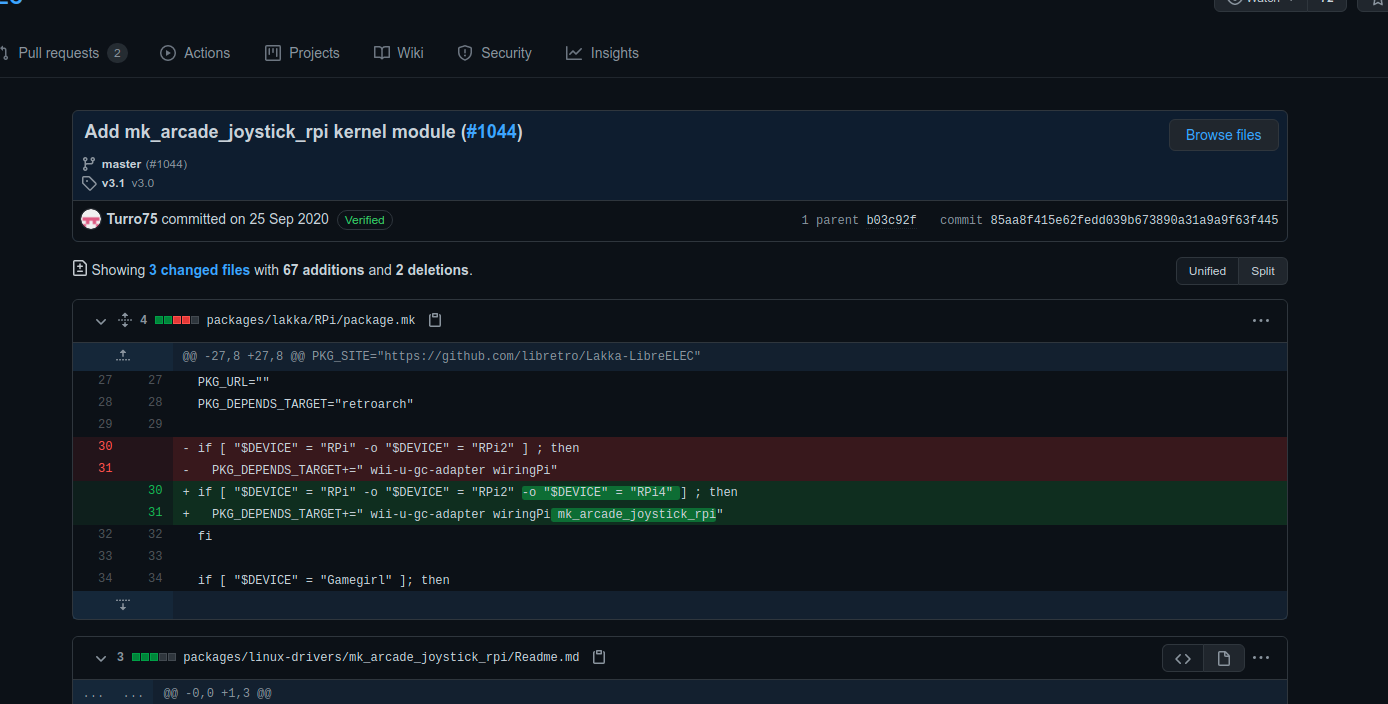Open the kebab menu on the package.mk diff
The height and width of the screenshot is (704, 1388).
[x=1260, y=320]
